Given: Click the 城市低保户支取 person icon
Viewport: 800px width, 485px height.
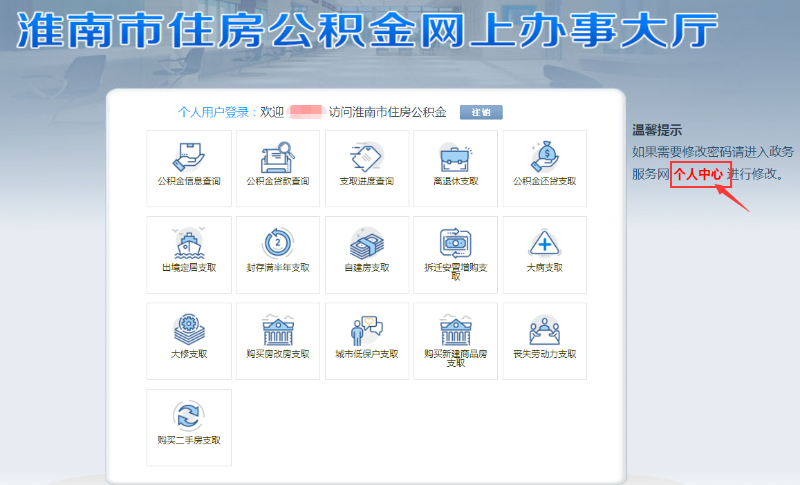Looking at the screenshot, I should click(366, 330).
